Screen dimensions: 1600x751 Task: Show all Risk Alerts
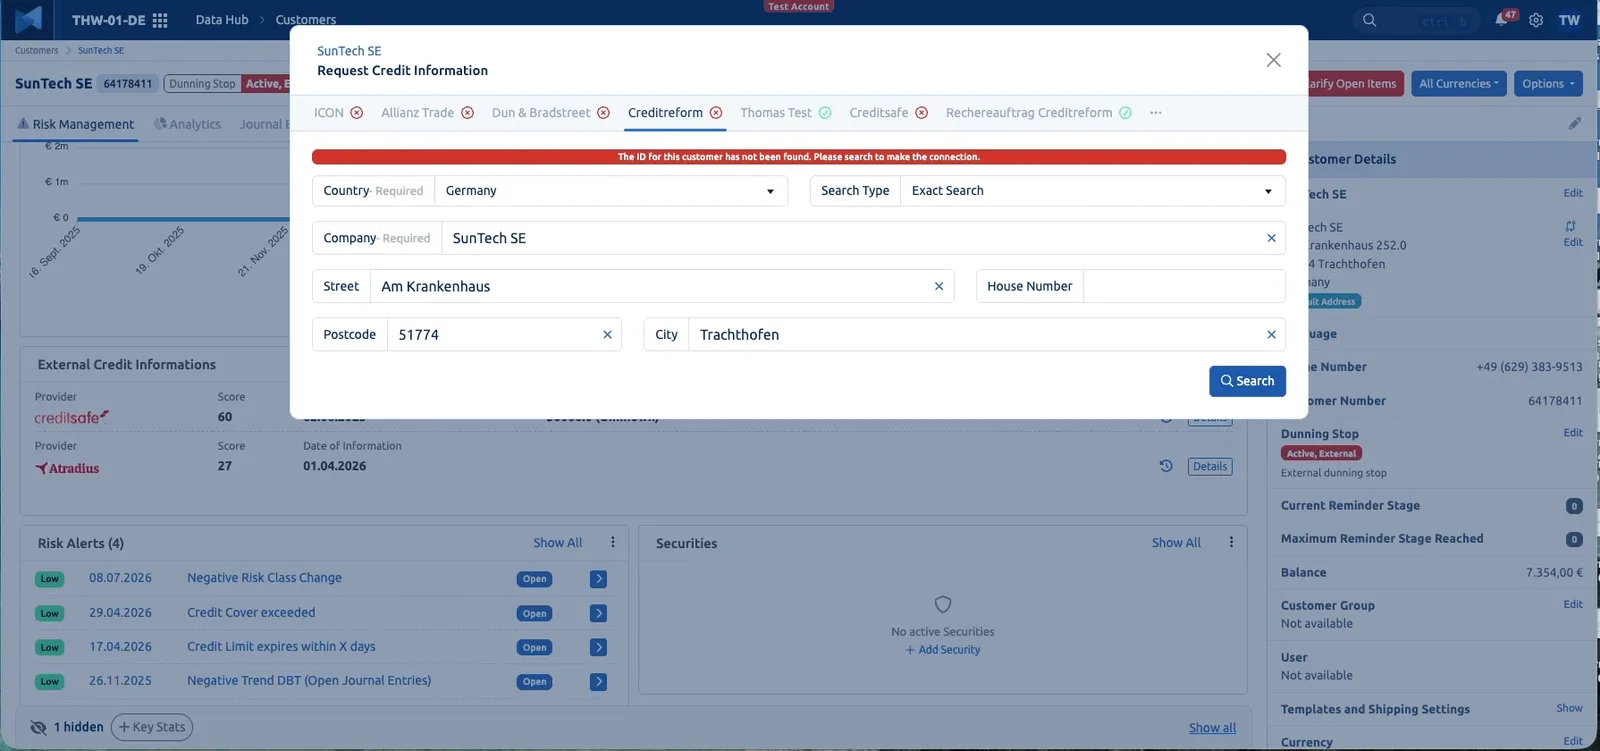point(557,543)
